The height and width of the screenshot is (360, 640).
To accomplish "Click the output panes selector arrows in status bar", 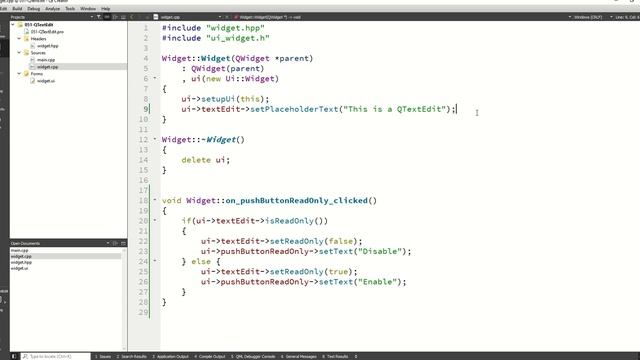I will click(356, 356).
